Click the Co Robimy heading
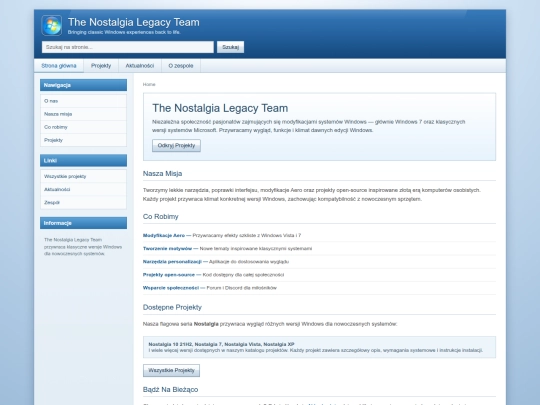The height and width of the screenshot is (405, 540). click(160, 217)
